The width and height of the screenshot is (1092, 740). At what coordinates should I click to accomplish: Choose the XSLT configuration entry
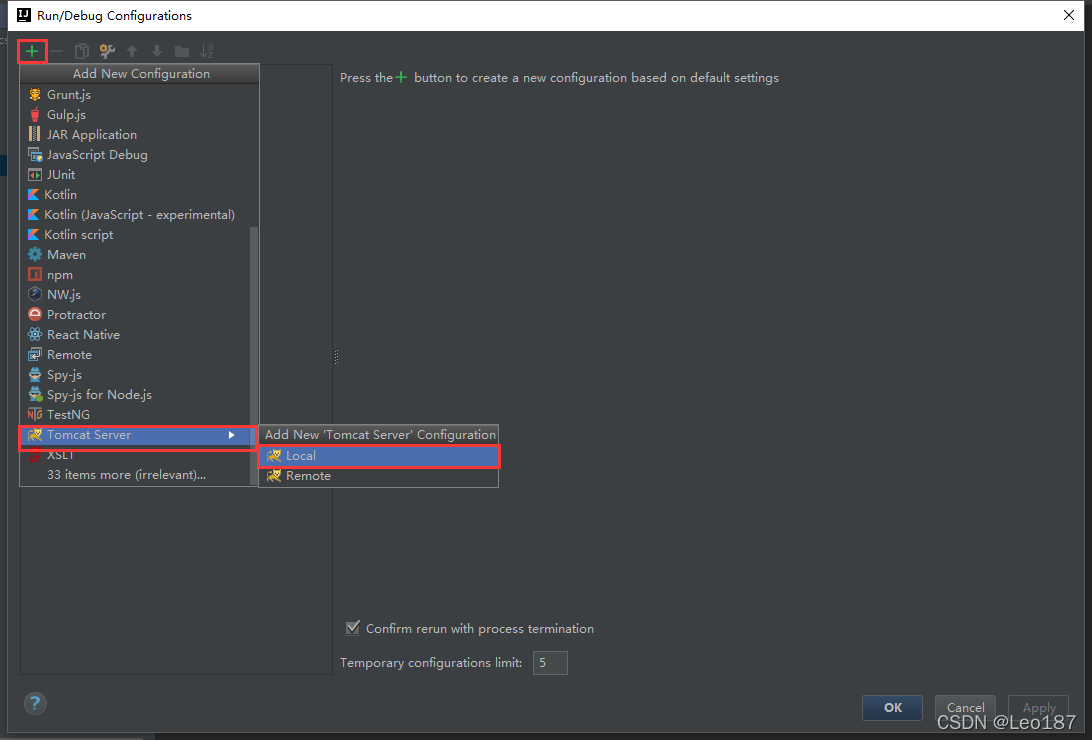(x=136, y=455)
